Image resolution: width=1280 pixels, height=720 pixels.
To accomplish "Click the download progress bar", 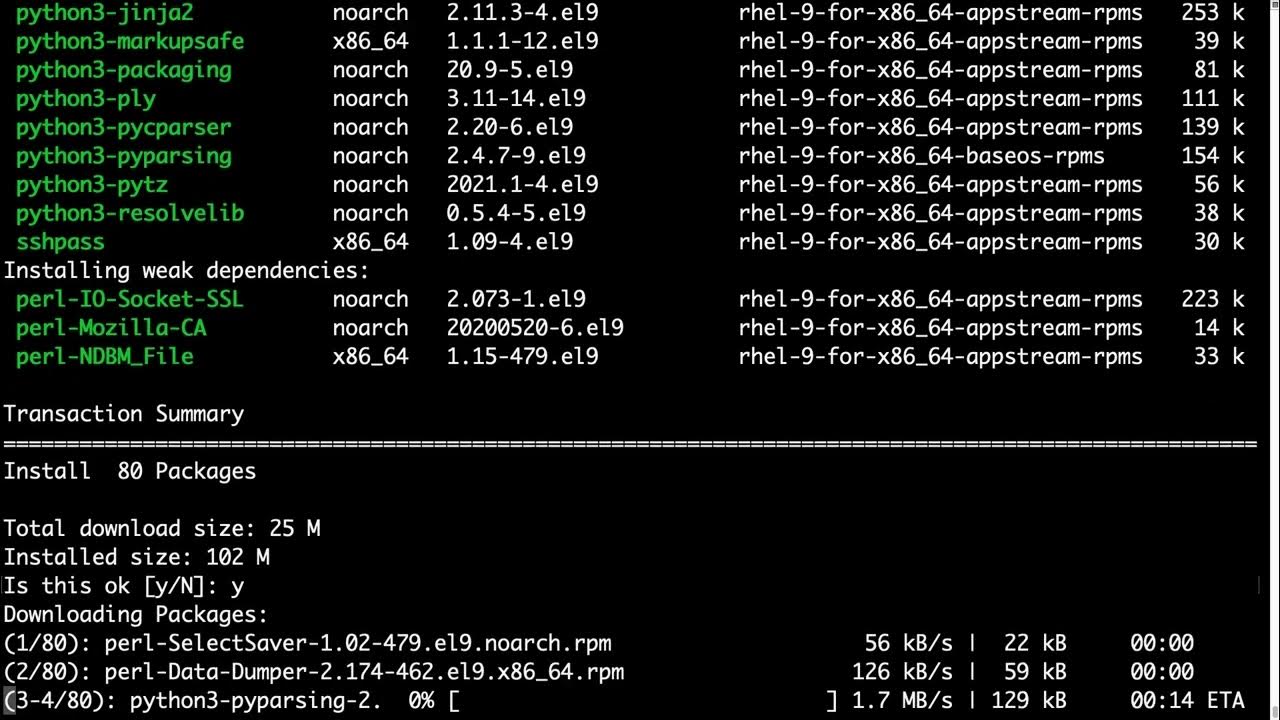I will coord(643,701).
